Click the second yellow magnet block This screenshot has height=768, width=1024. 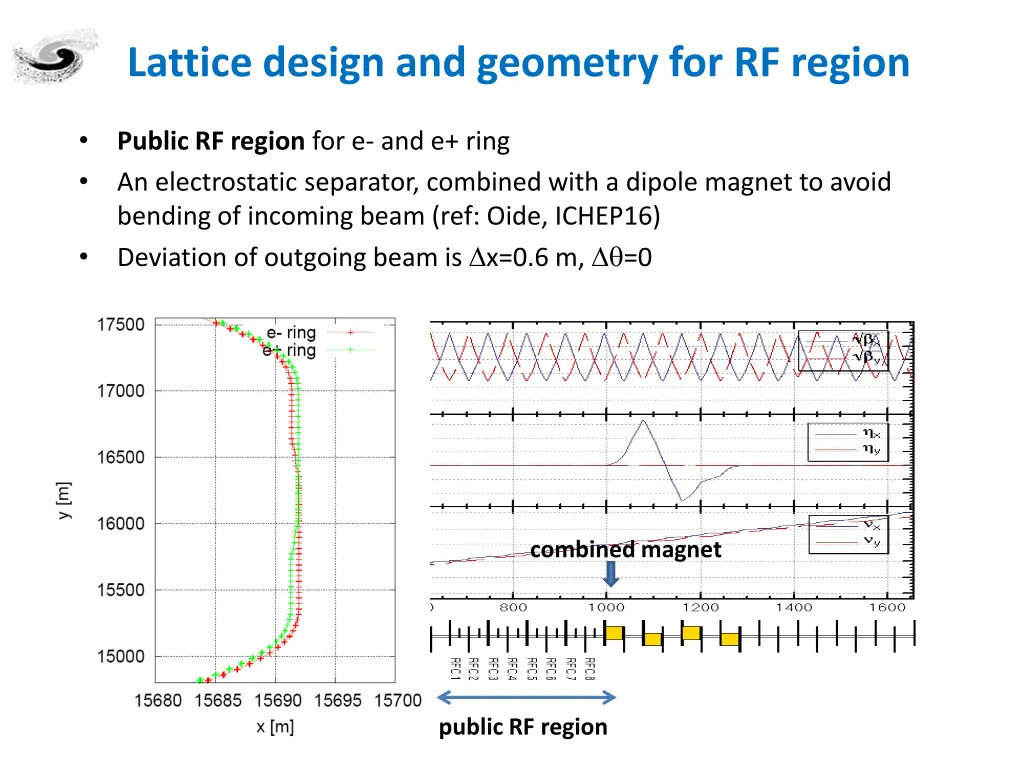[652, 639]
